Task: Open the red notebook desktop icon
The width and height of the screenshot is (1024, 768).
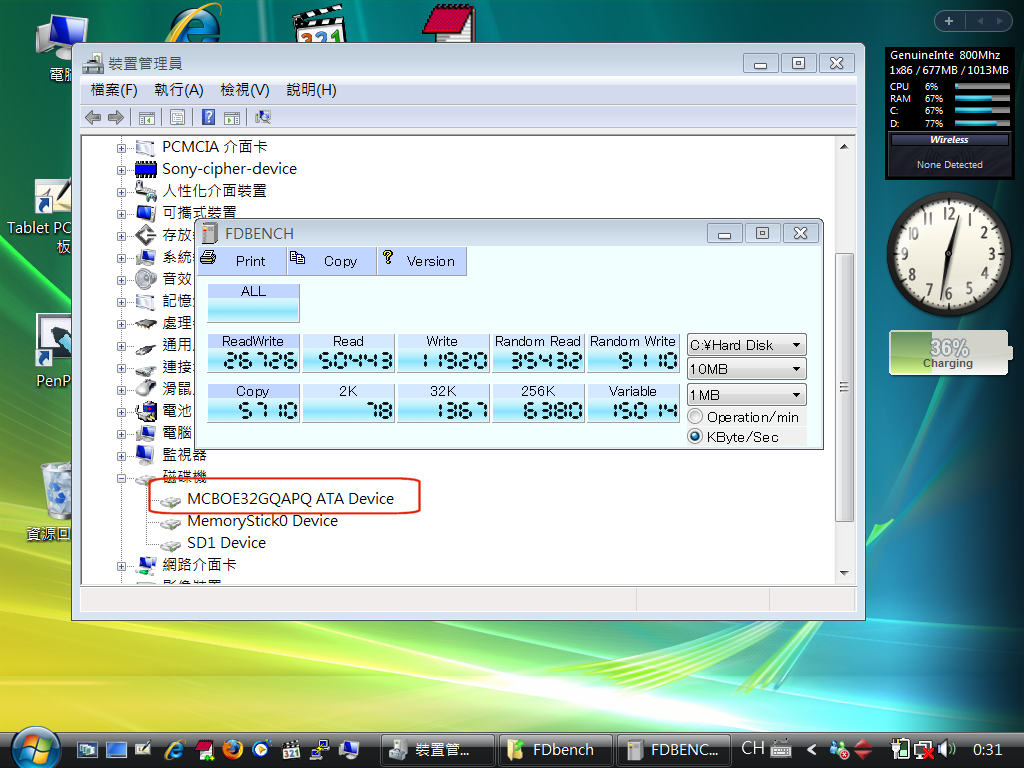Action: [449, 23]
